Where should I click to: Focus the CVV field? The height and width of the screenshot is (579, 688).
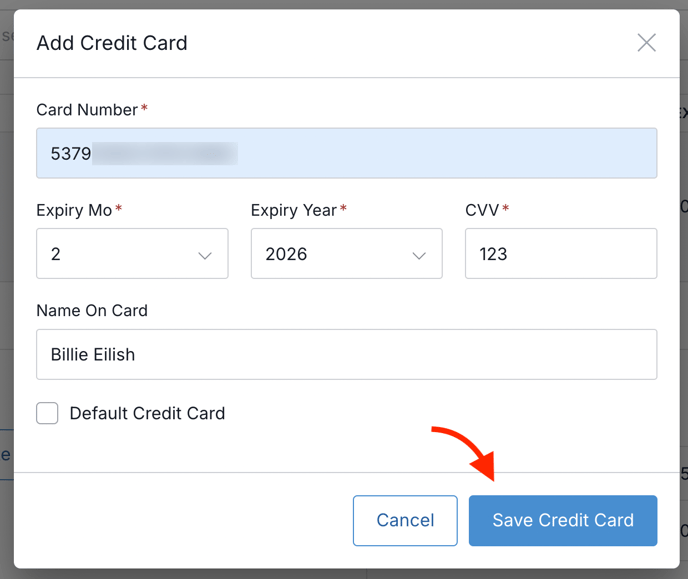pos(561,254)
